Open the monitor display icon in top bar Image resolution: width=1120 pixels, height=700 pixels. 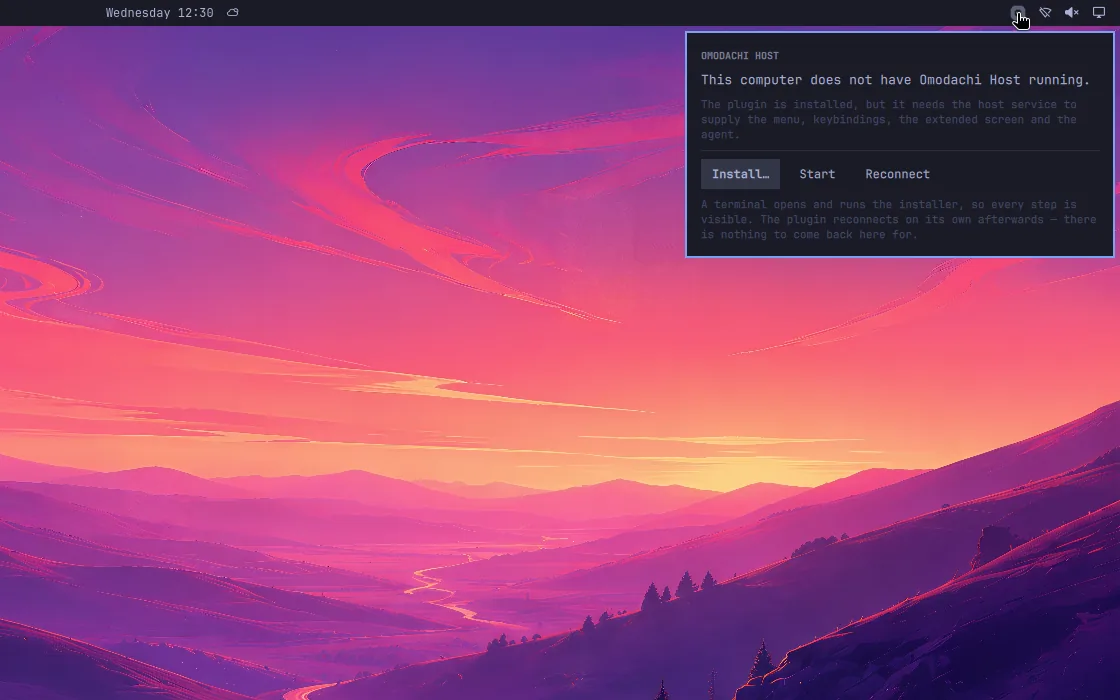coord(1099,13)
